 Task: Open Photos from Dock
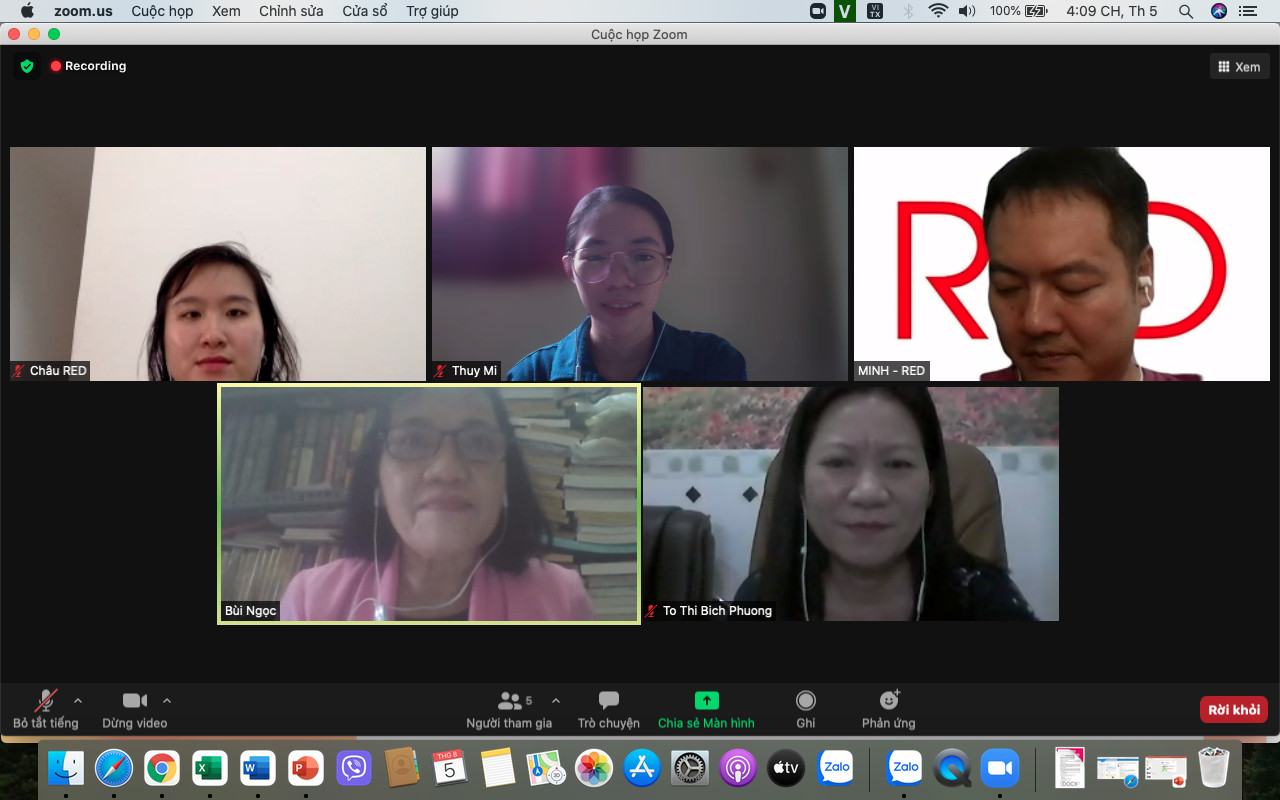(594, 768)
